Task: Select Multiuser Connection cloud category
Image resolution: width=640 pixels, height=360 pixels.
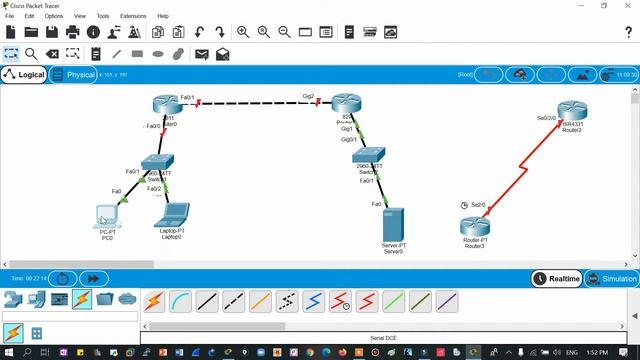Action: (x=127, y=299)
